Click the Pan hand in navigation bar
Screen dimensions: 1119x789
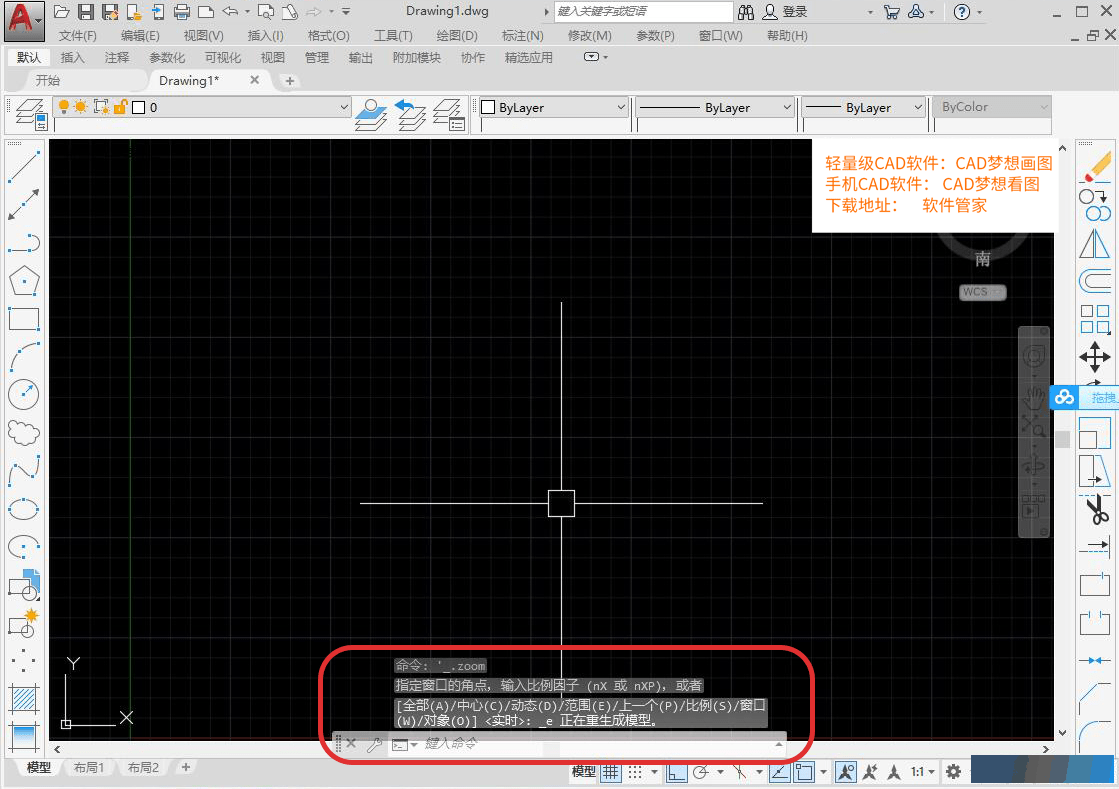click(1033, 397)
